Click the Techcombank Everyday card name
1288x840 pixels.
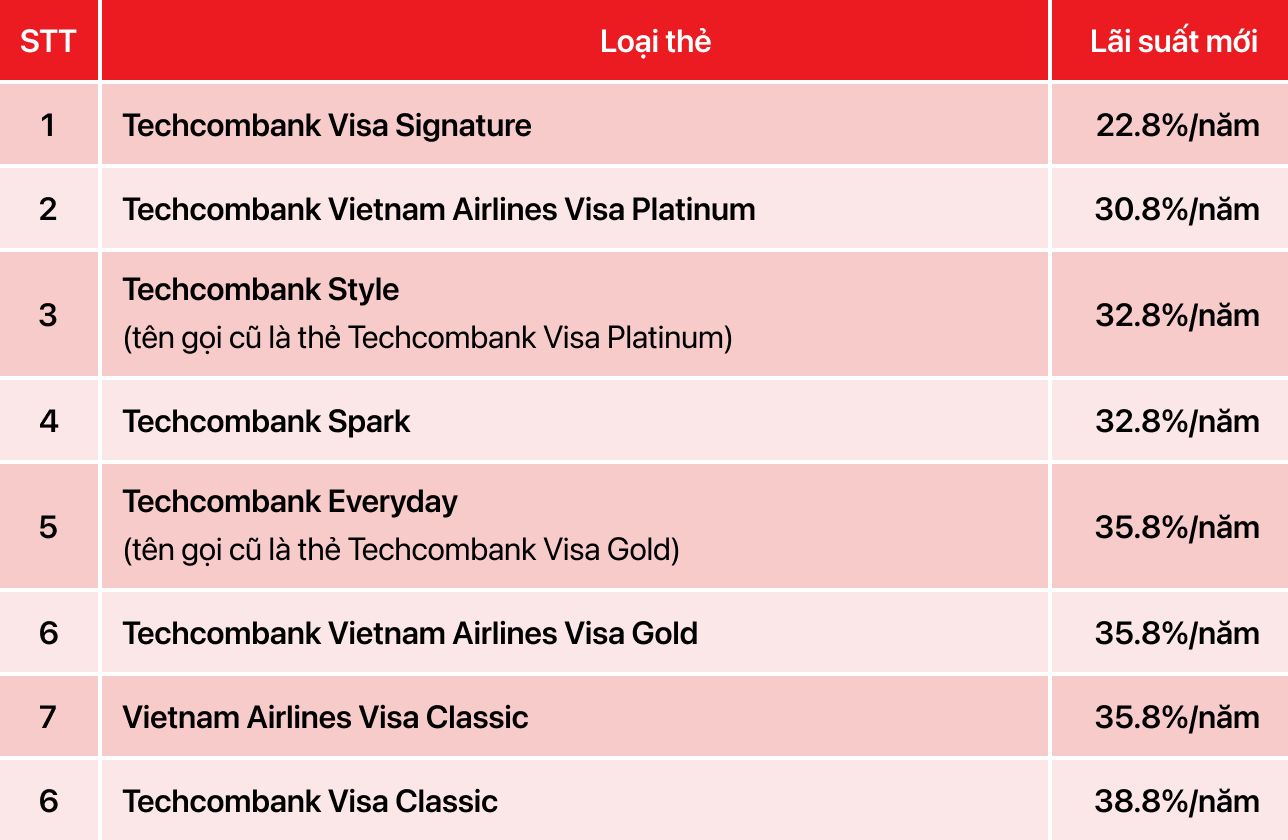[x=290, y=502]
